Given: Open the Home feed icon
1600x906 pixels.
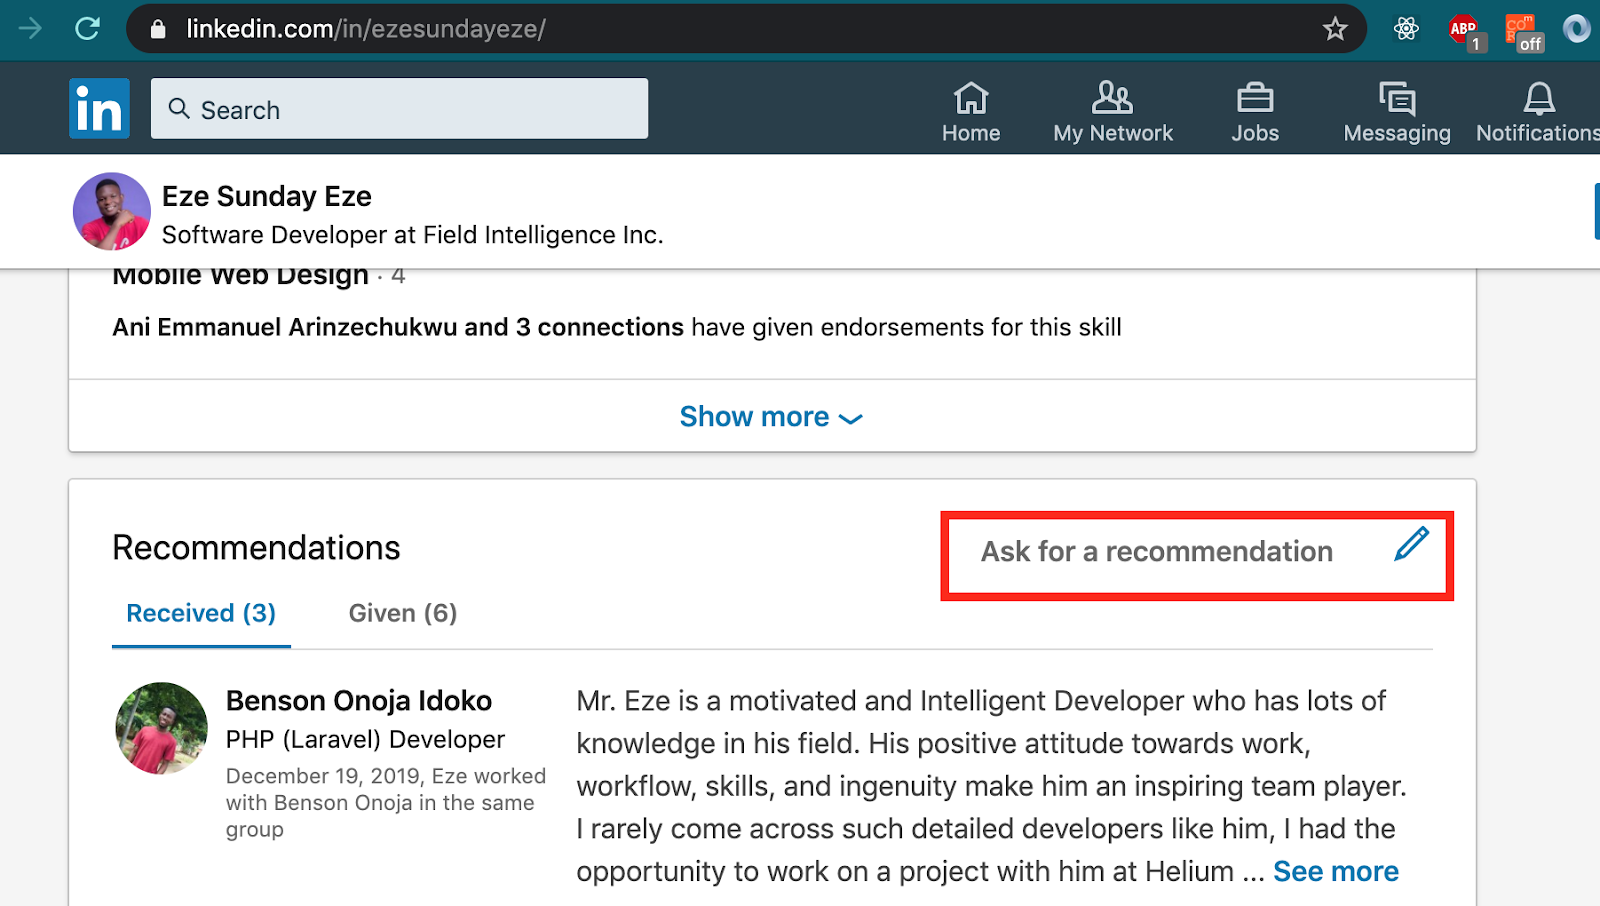Looking at the screenshot, I should pyautogui.click(x=970, y=99).
